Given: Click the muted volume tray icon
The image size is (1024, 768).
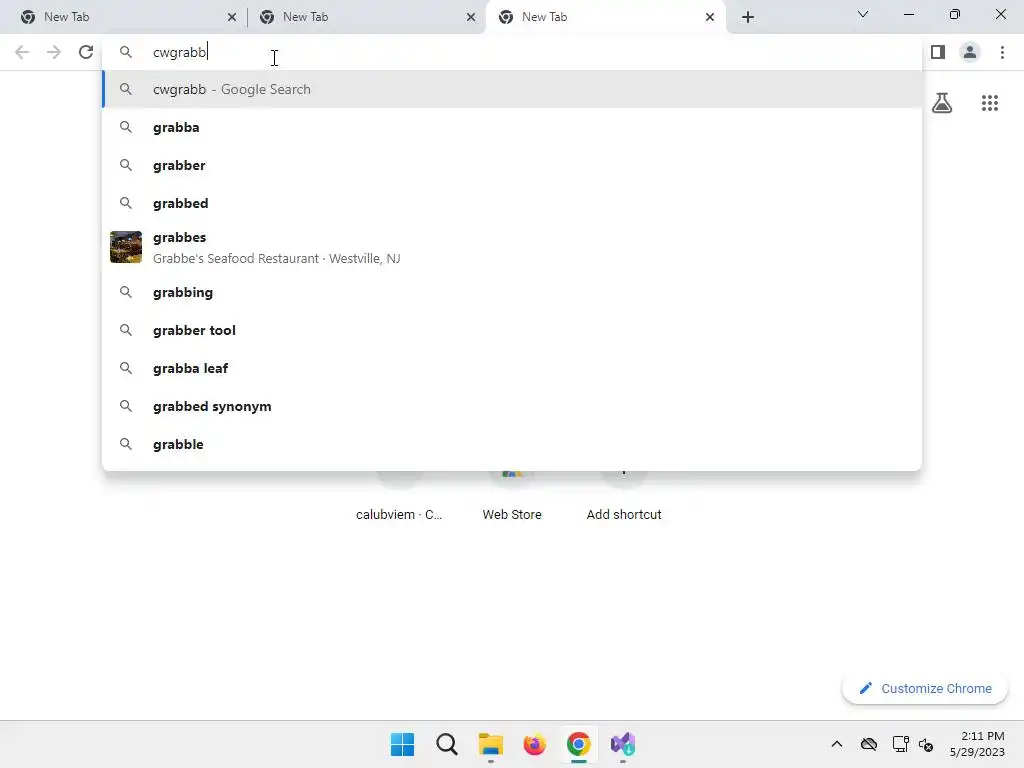Looking at the screenshot, I should tap(926, 744).
